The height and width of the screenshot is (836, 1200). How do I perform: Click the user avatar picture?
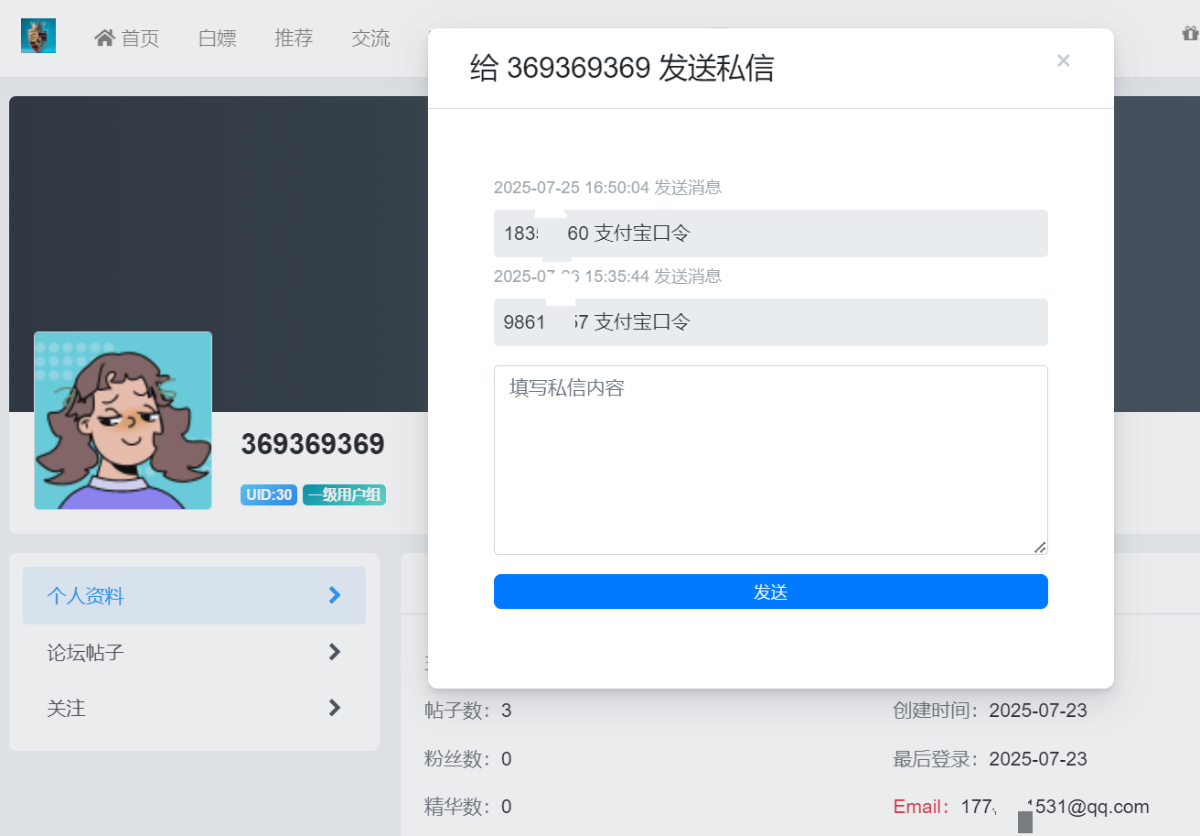123,420
